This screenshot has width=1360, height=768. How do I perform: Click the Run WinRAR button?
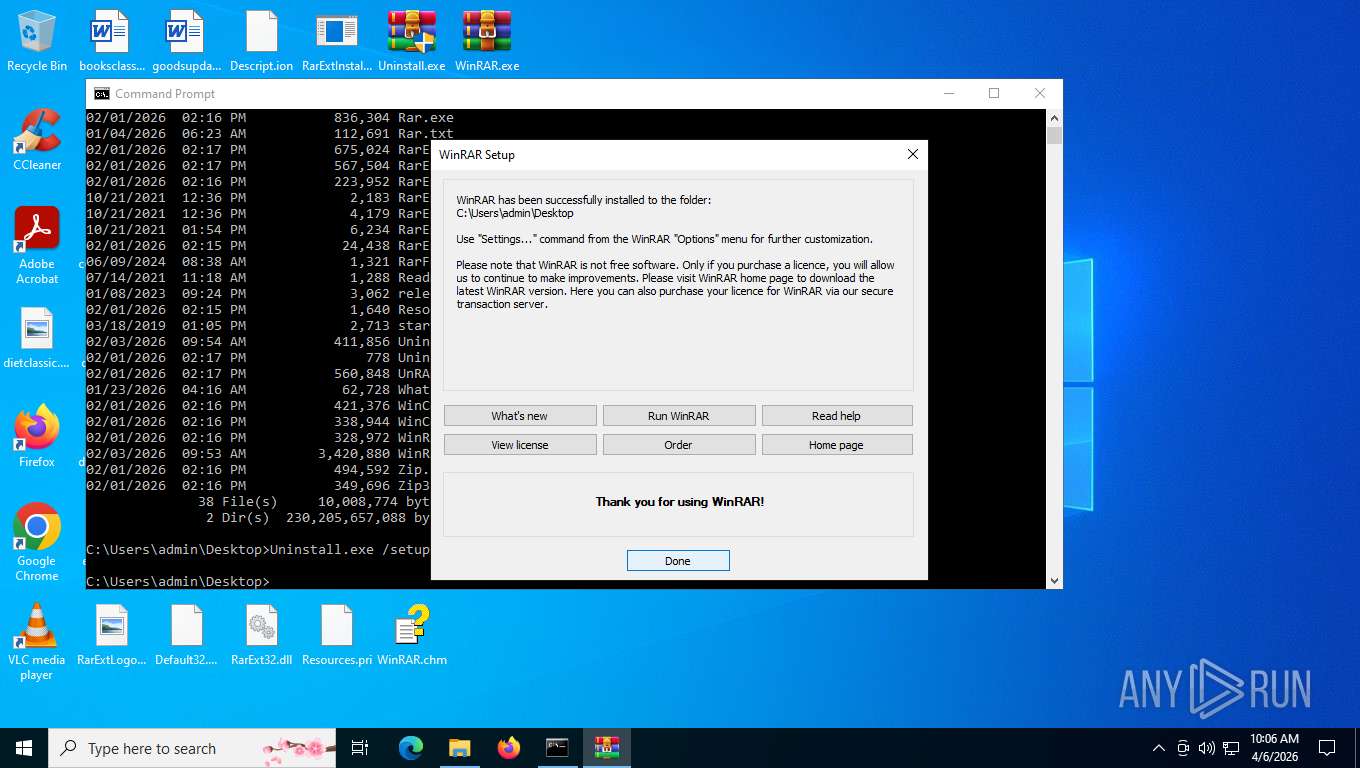pyautogui.click(x=679, y=416)
